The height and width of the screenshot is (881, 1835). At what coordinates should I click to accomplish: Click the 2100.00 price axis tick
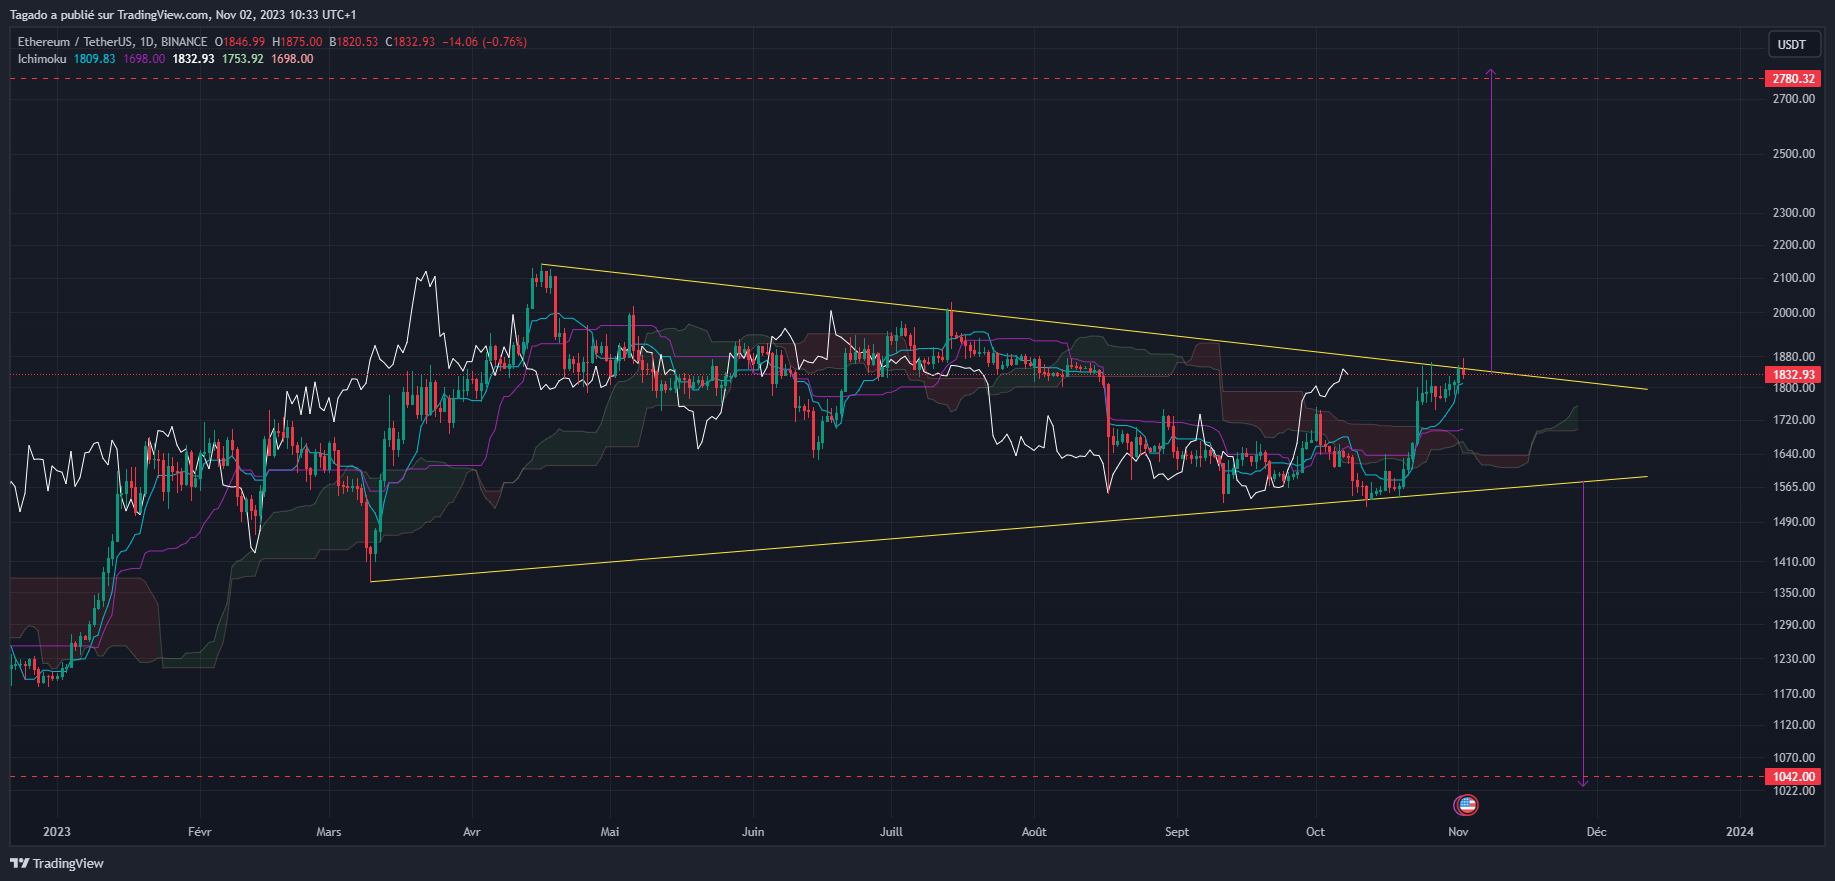tap(1794, 278)
